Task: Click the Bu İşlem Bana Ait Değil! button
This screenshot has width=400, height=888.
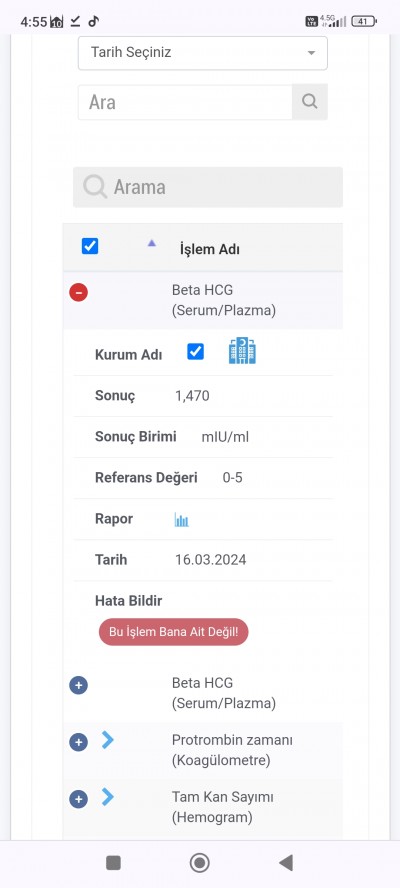Action: (173, 632)
